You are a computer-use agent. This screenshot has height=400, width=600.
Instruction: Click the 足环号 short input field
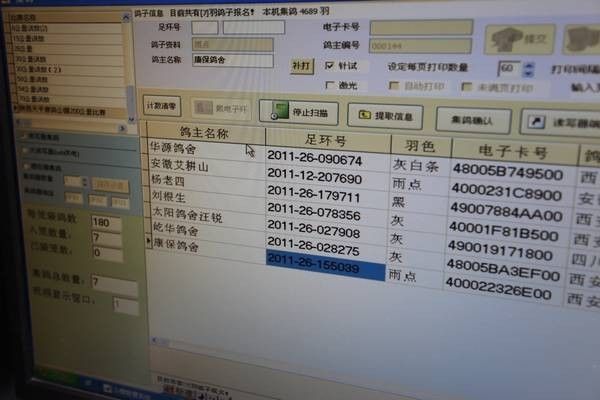click(x=205, y=27)
